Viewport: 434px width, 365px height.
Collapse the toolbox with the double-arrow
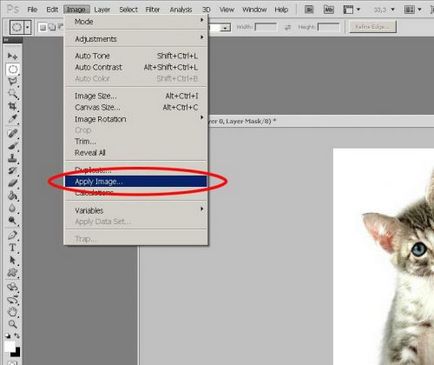[7, 40]
